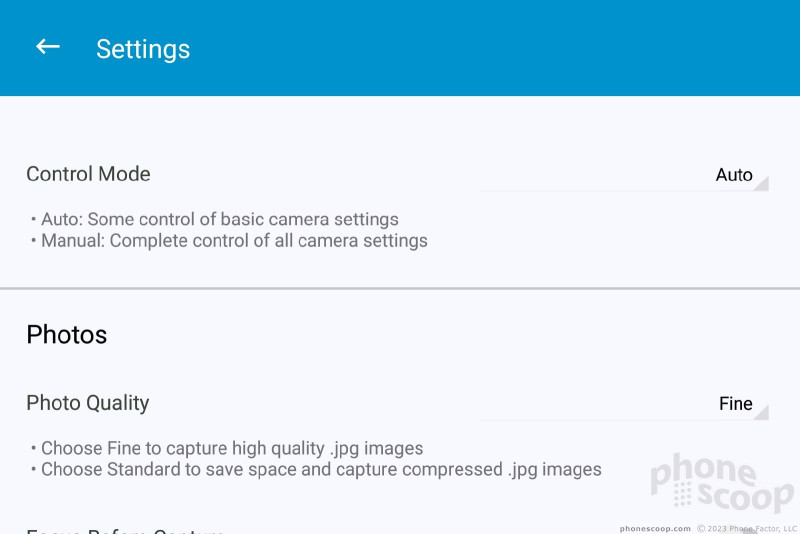
Task: Click the triangle indicator beside Fine
Action: [761, 412]
